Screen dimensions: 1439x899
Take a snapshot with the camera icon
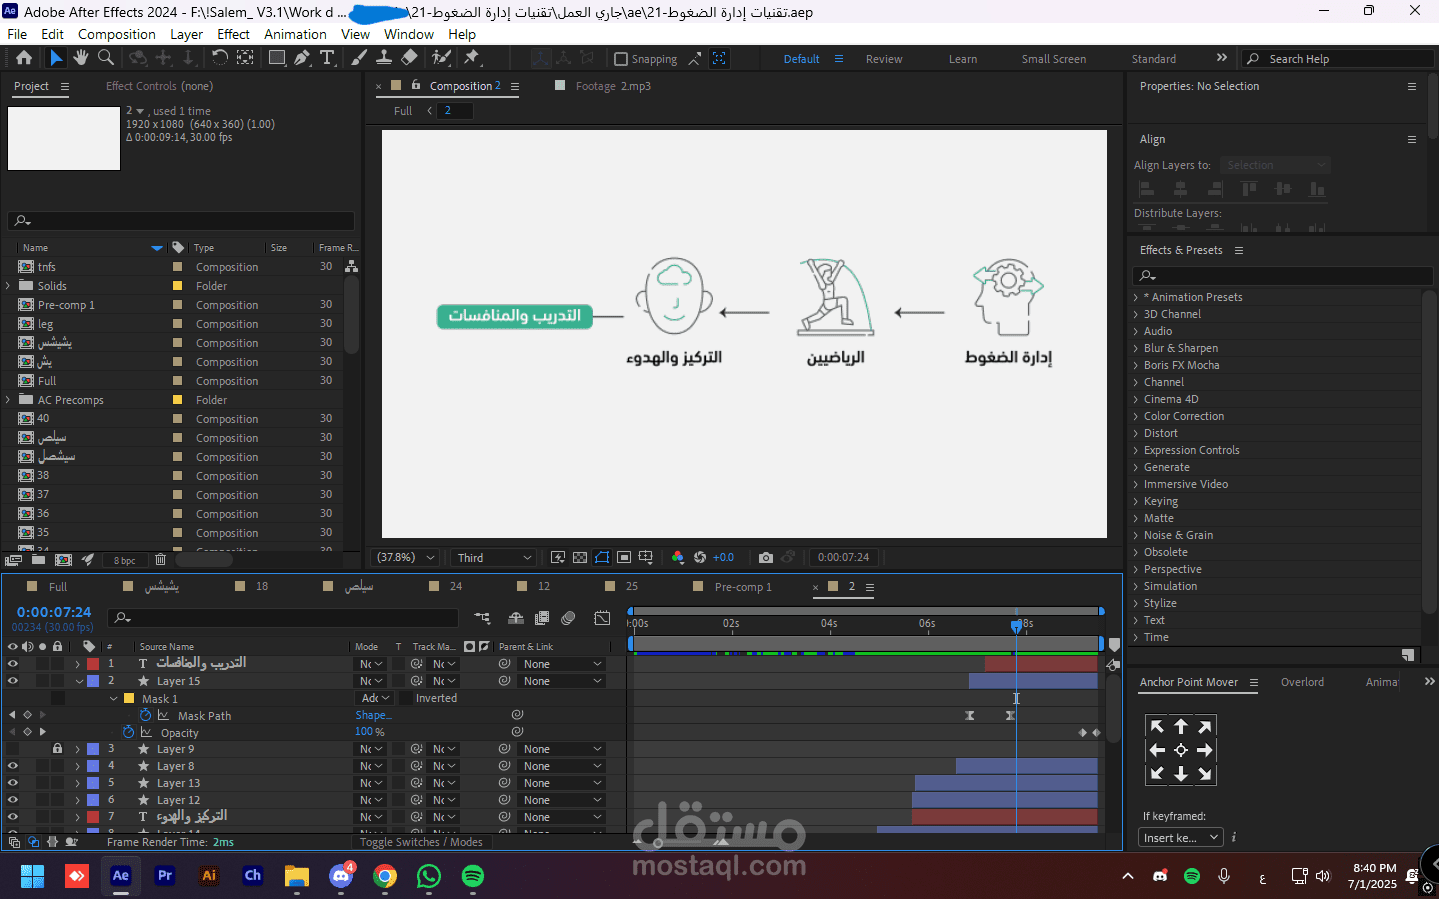pyautogui.click(x=766, y=558)
